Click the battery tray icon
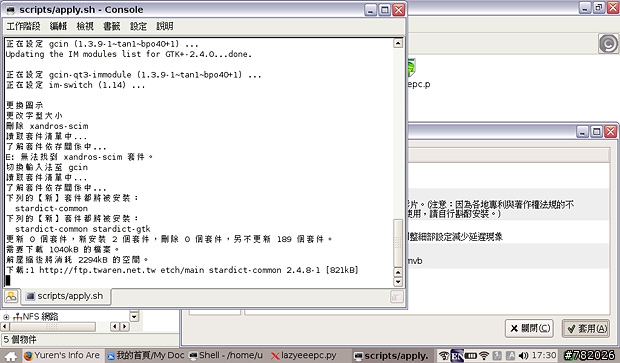The image size is (620, 363). pyautogui.click(x=471, y=355)
